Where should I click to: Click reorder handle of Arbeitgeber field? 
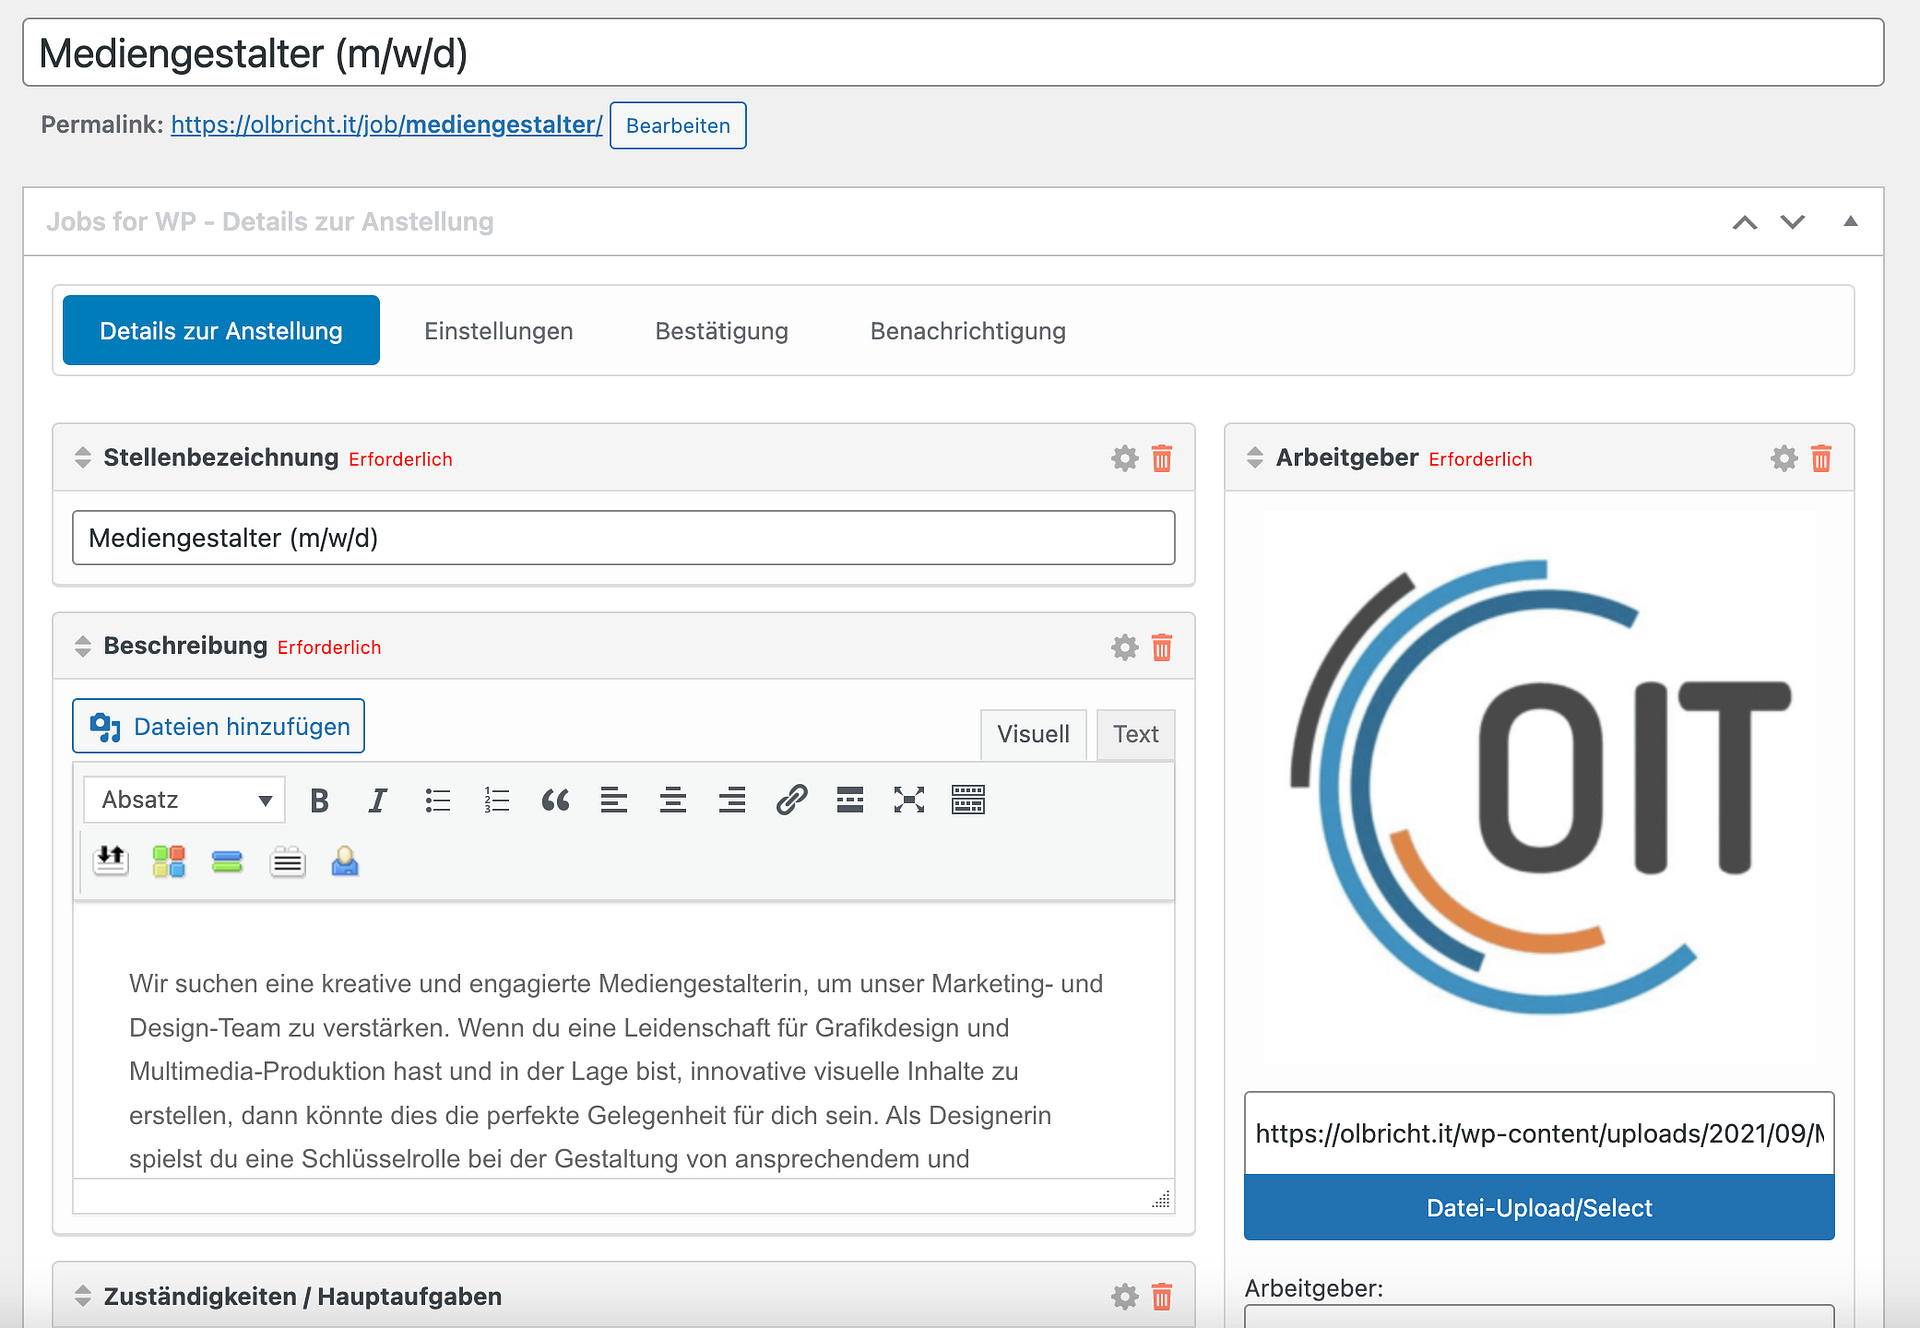click(1255, 458)
